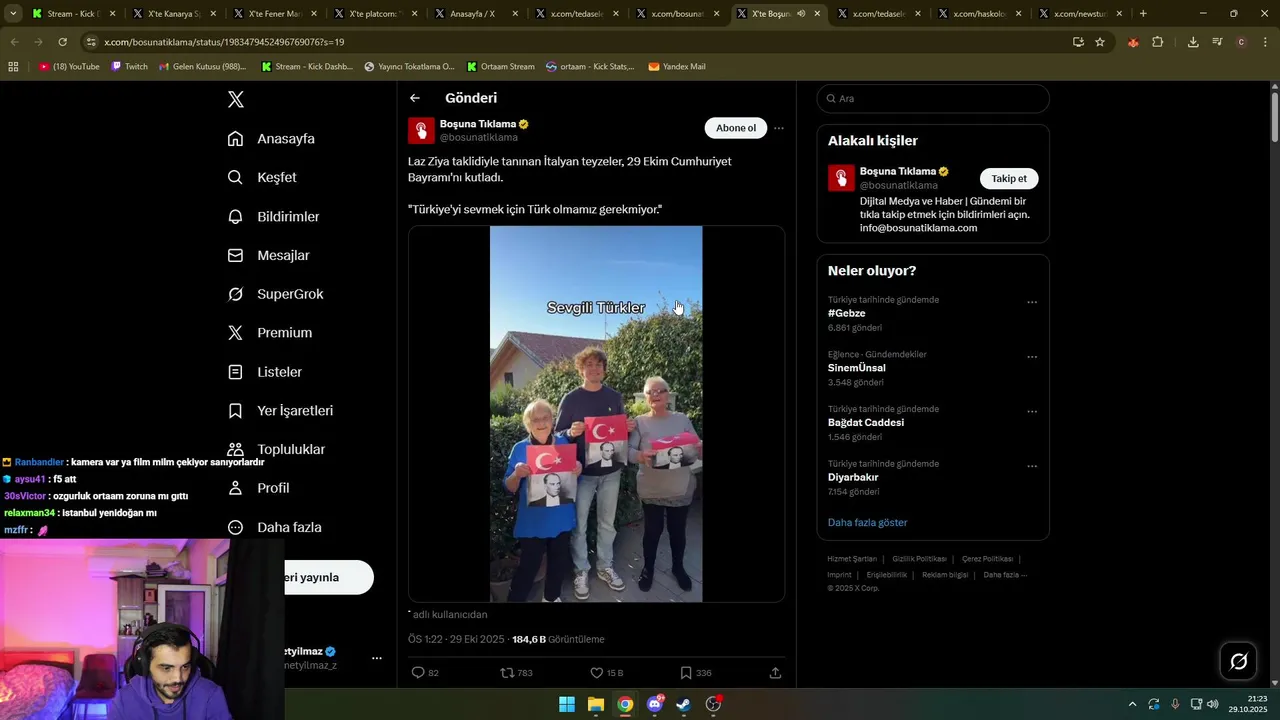Open Hizmet Şartları footer link

852,559
